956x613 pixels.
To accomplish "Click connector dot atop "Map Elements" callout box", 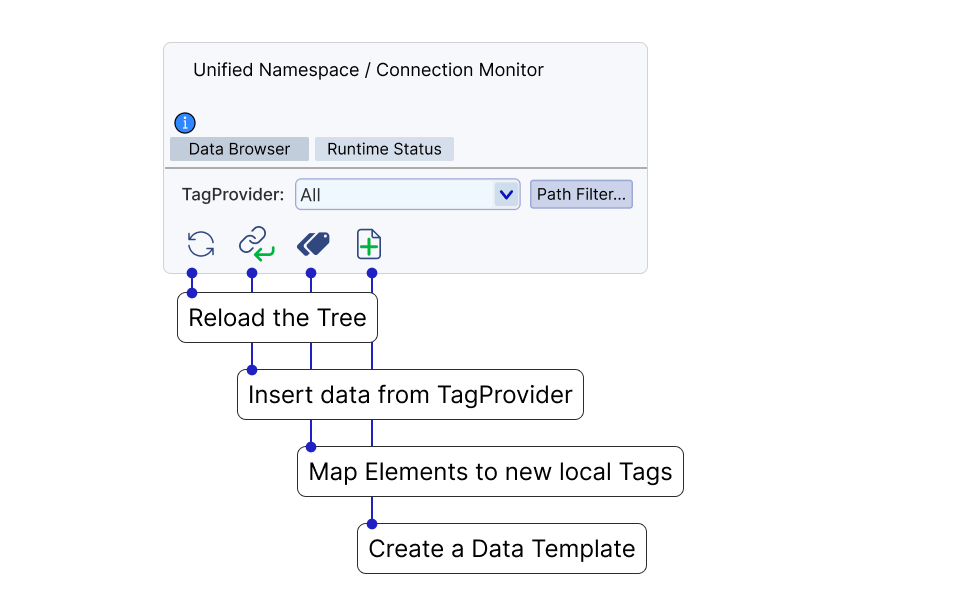I will (311, 446).
